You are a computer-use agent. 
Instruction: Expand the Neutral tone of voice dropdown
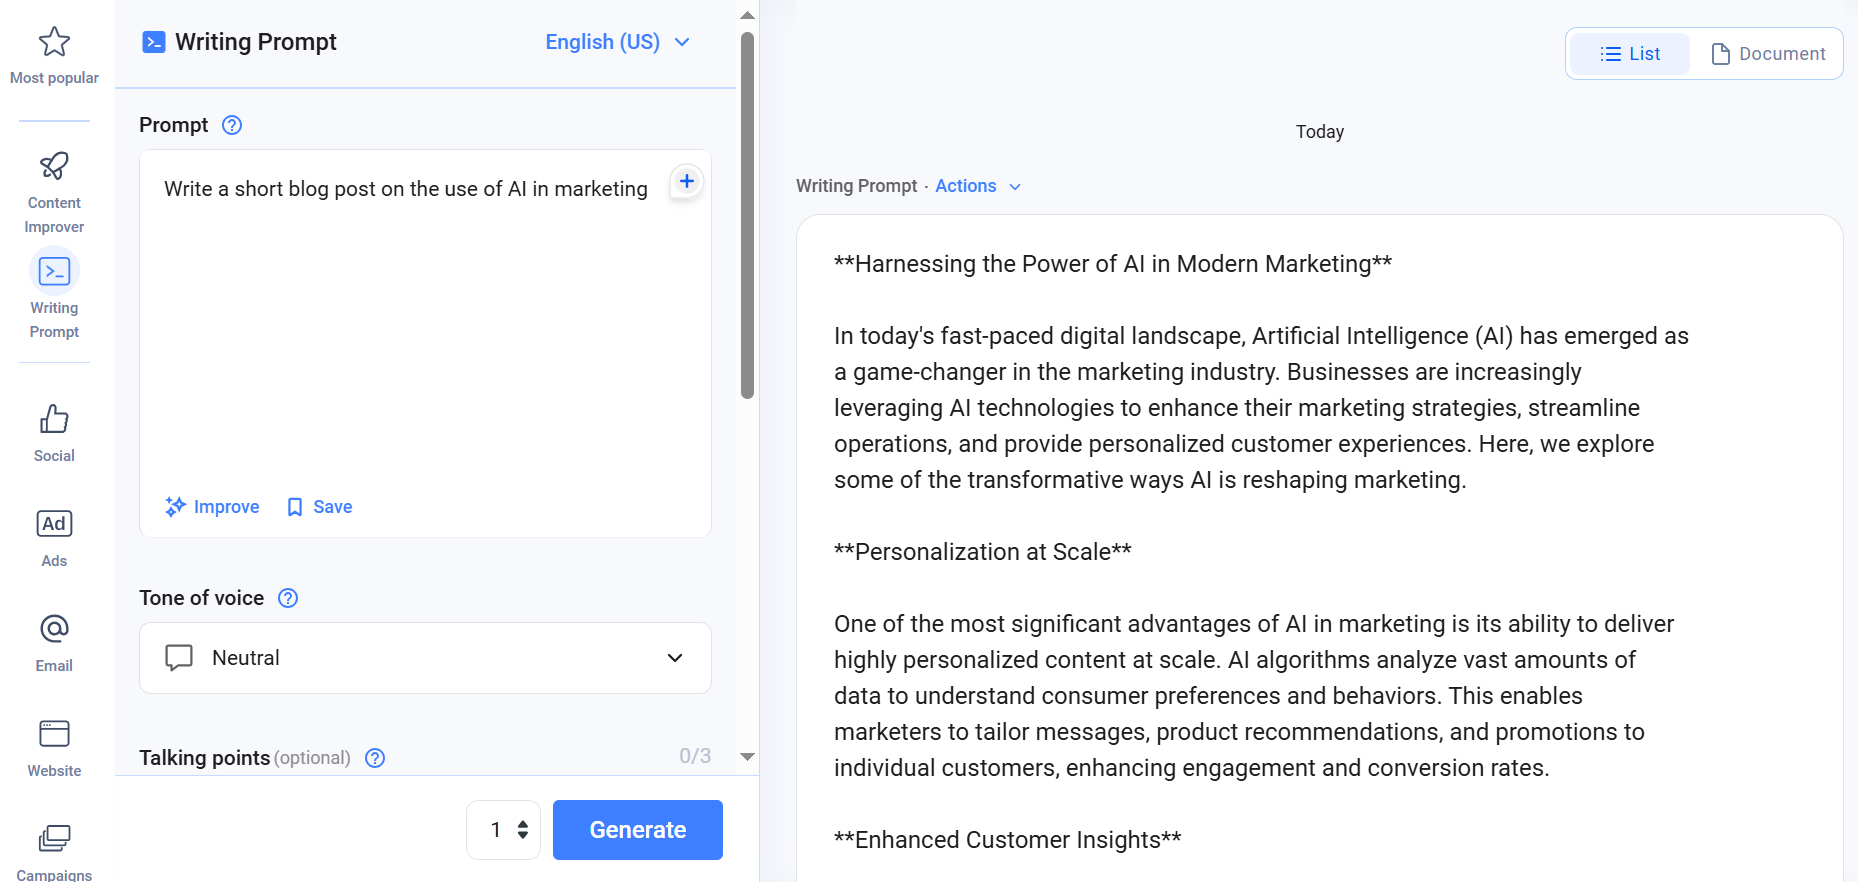point(425,658)
